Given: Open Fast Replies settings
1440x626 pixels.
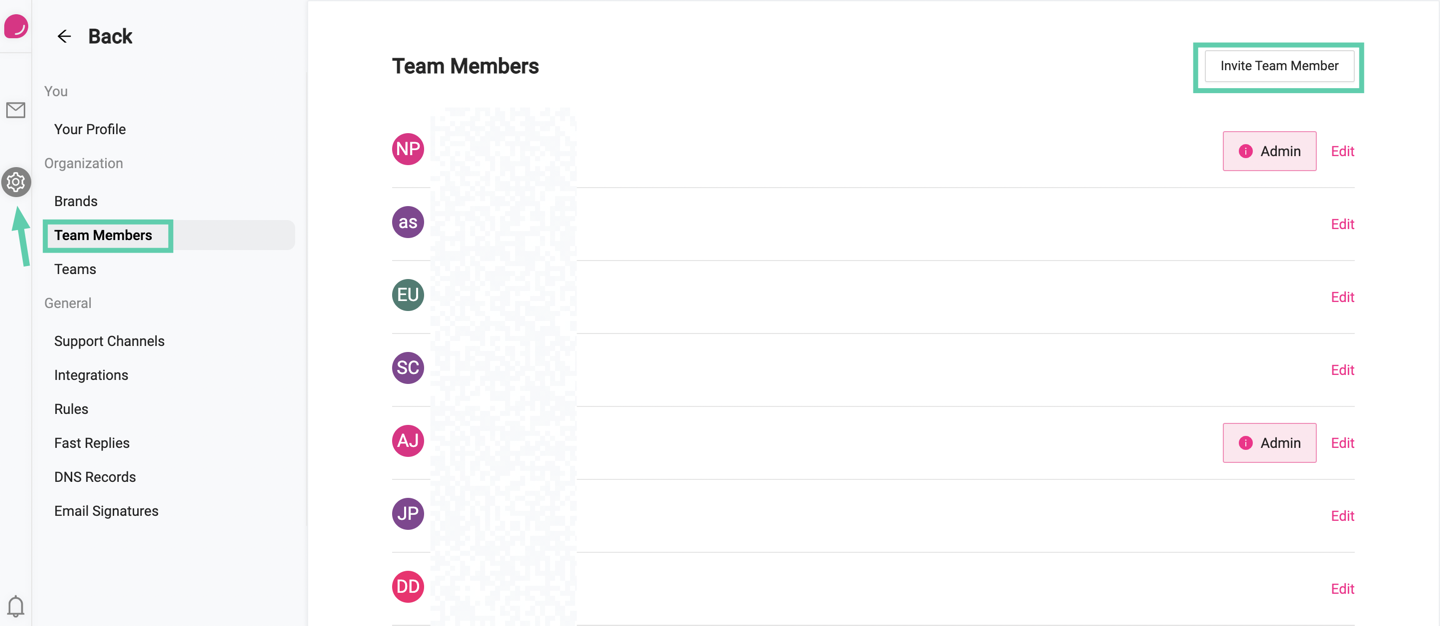Looking at the screenshot, I should tap(92, 443).
